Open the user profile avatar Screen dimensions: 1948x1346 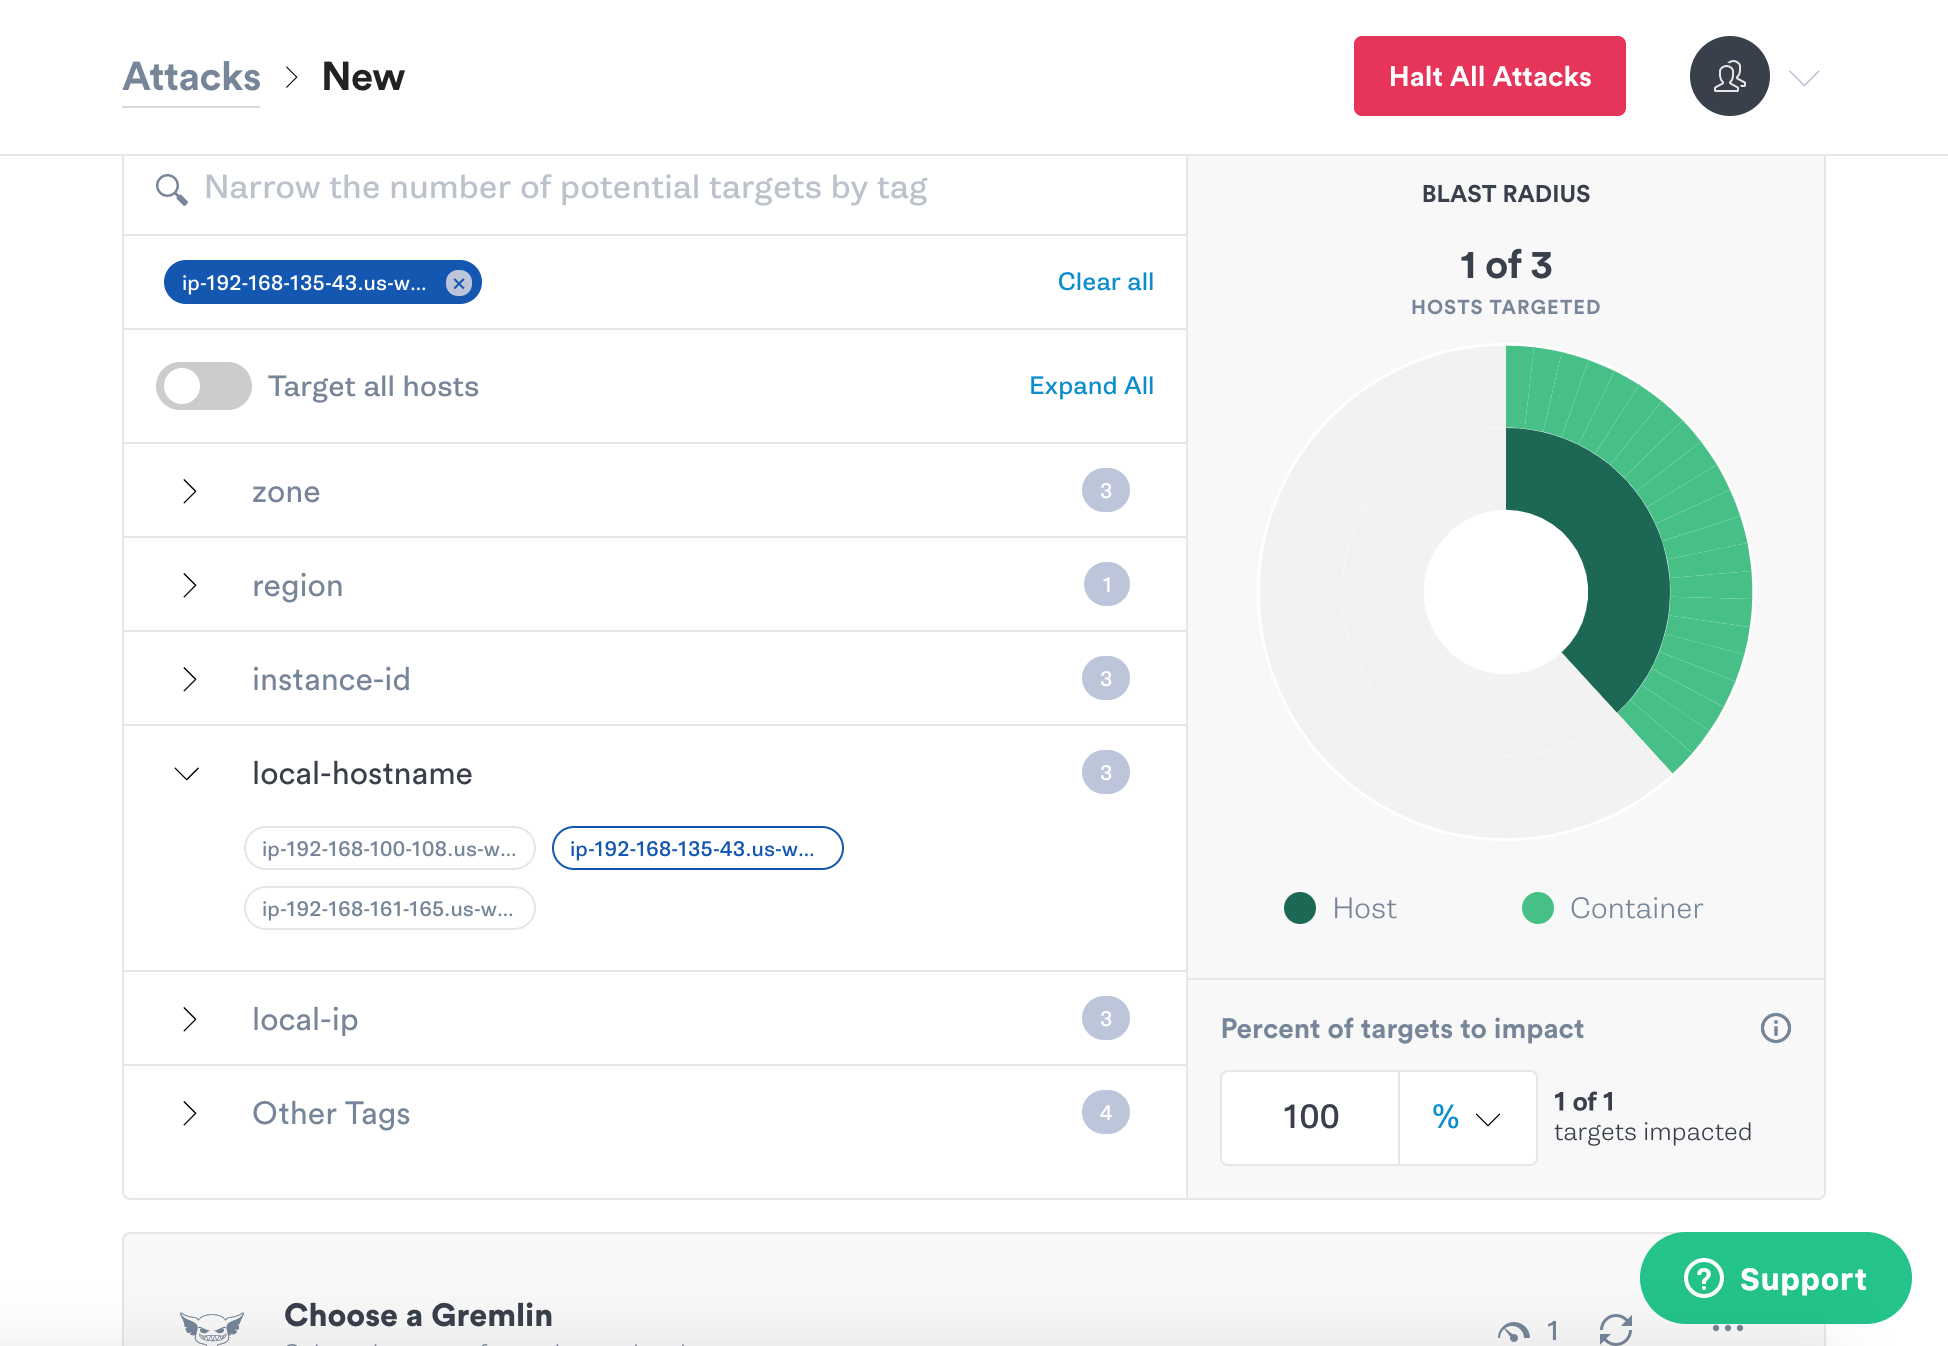(x=1729, y=76)
